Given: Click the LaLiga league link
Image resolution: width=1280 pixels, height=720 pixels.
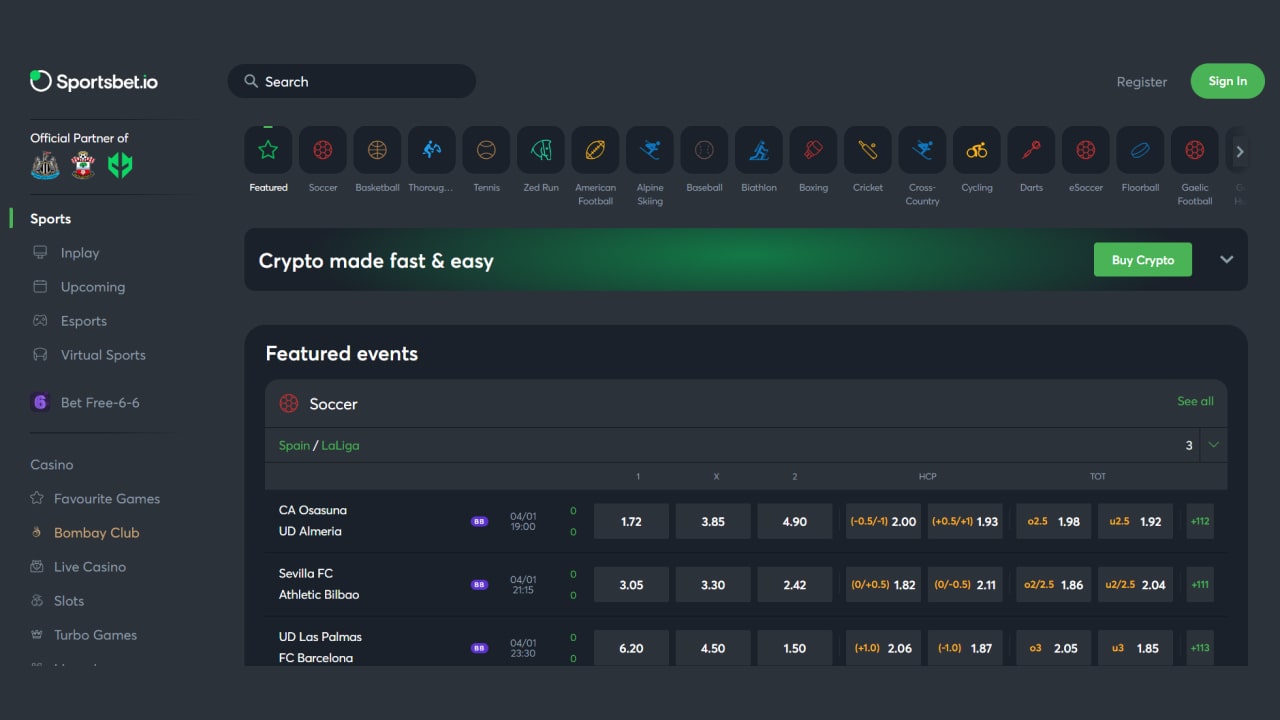Looking at the screenshot, I should point(340,445).
